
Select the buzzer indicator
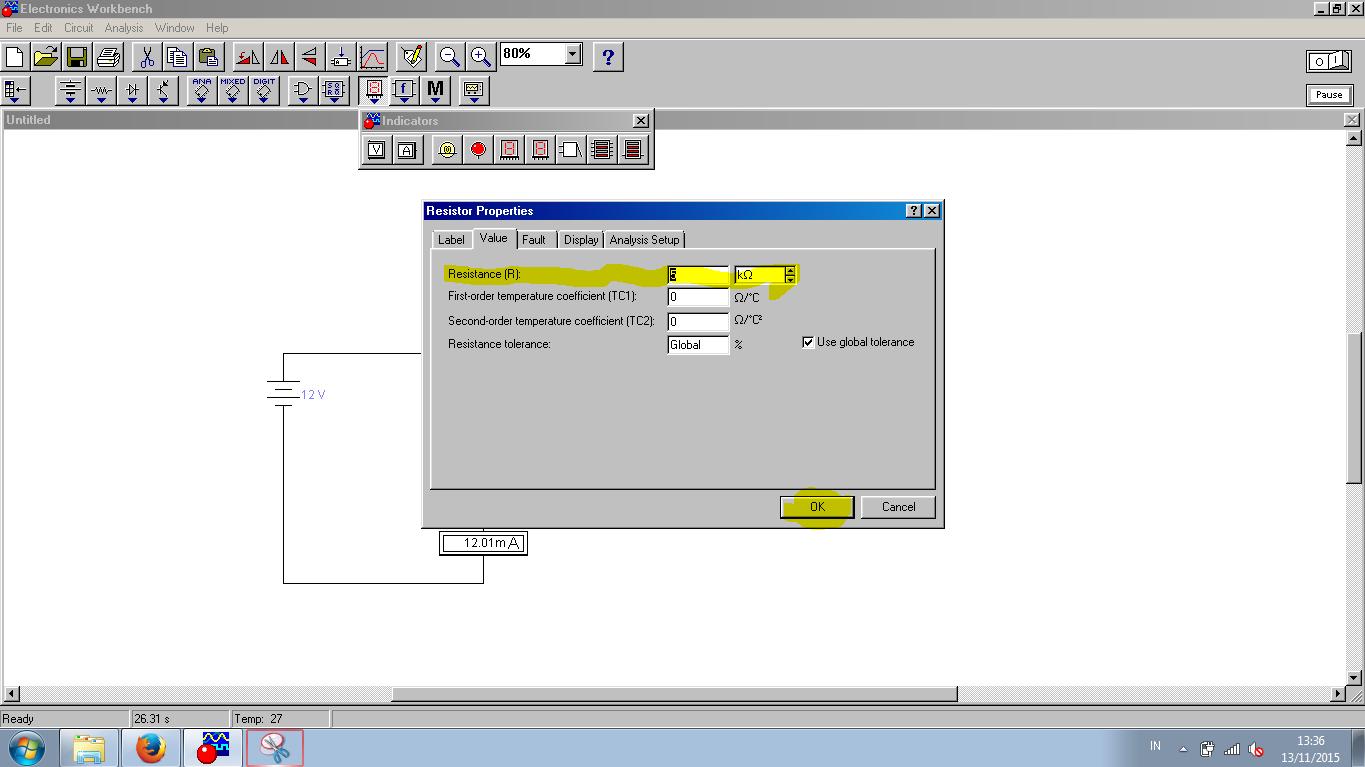pyautogui.click(x=571, y=150)
